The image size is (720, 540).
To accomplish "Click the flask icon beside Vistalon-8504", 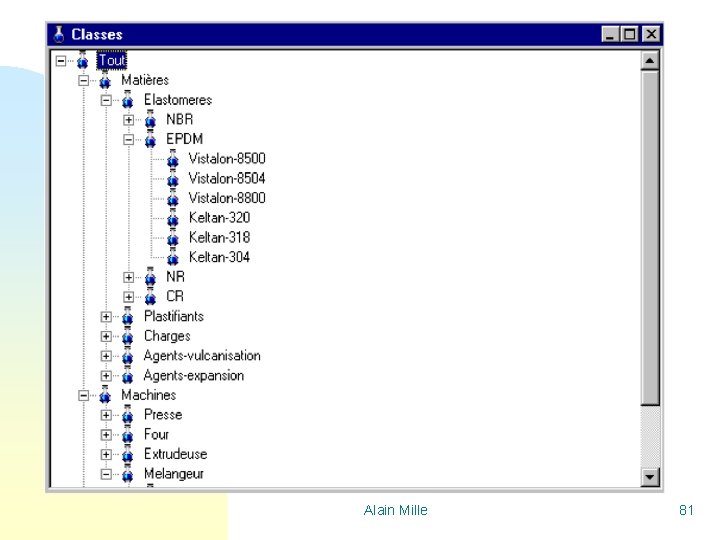I will point(173,179).
